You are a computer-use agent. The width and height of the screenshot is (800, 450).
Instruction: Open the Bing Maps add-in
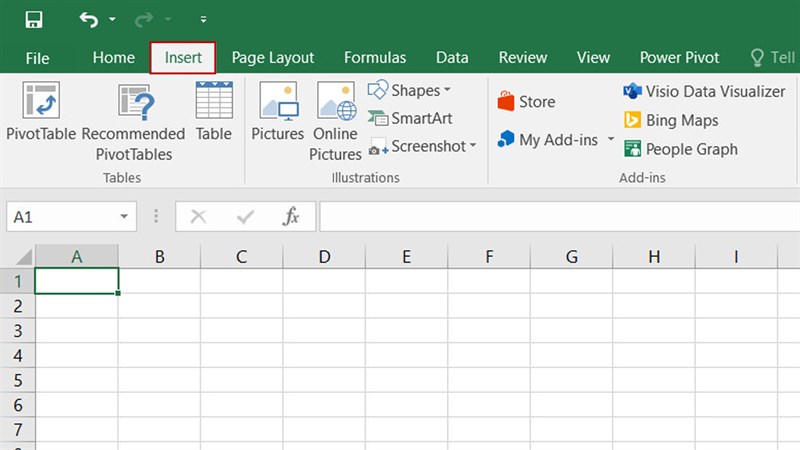[x=671, y=120]
